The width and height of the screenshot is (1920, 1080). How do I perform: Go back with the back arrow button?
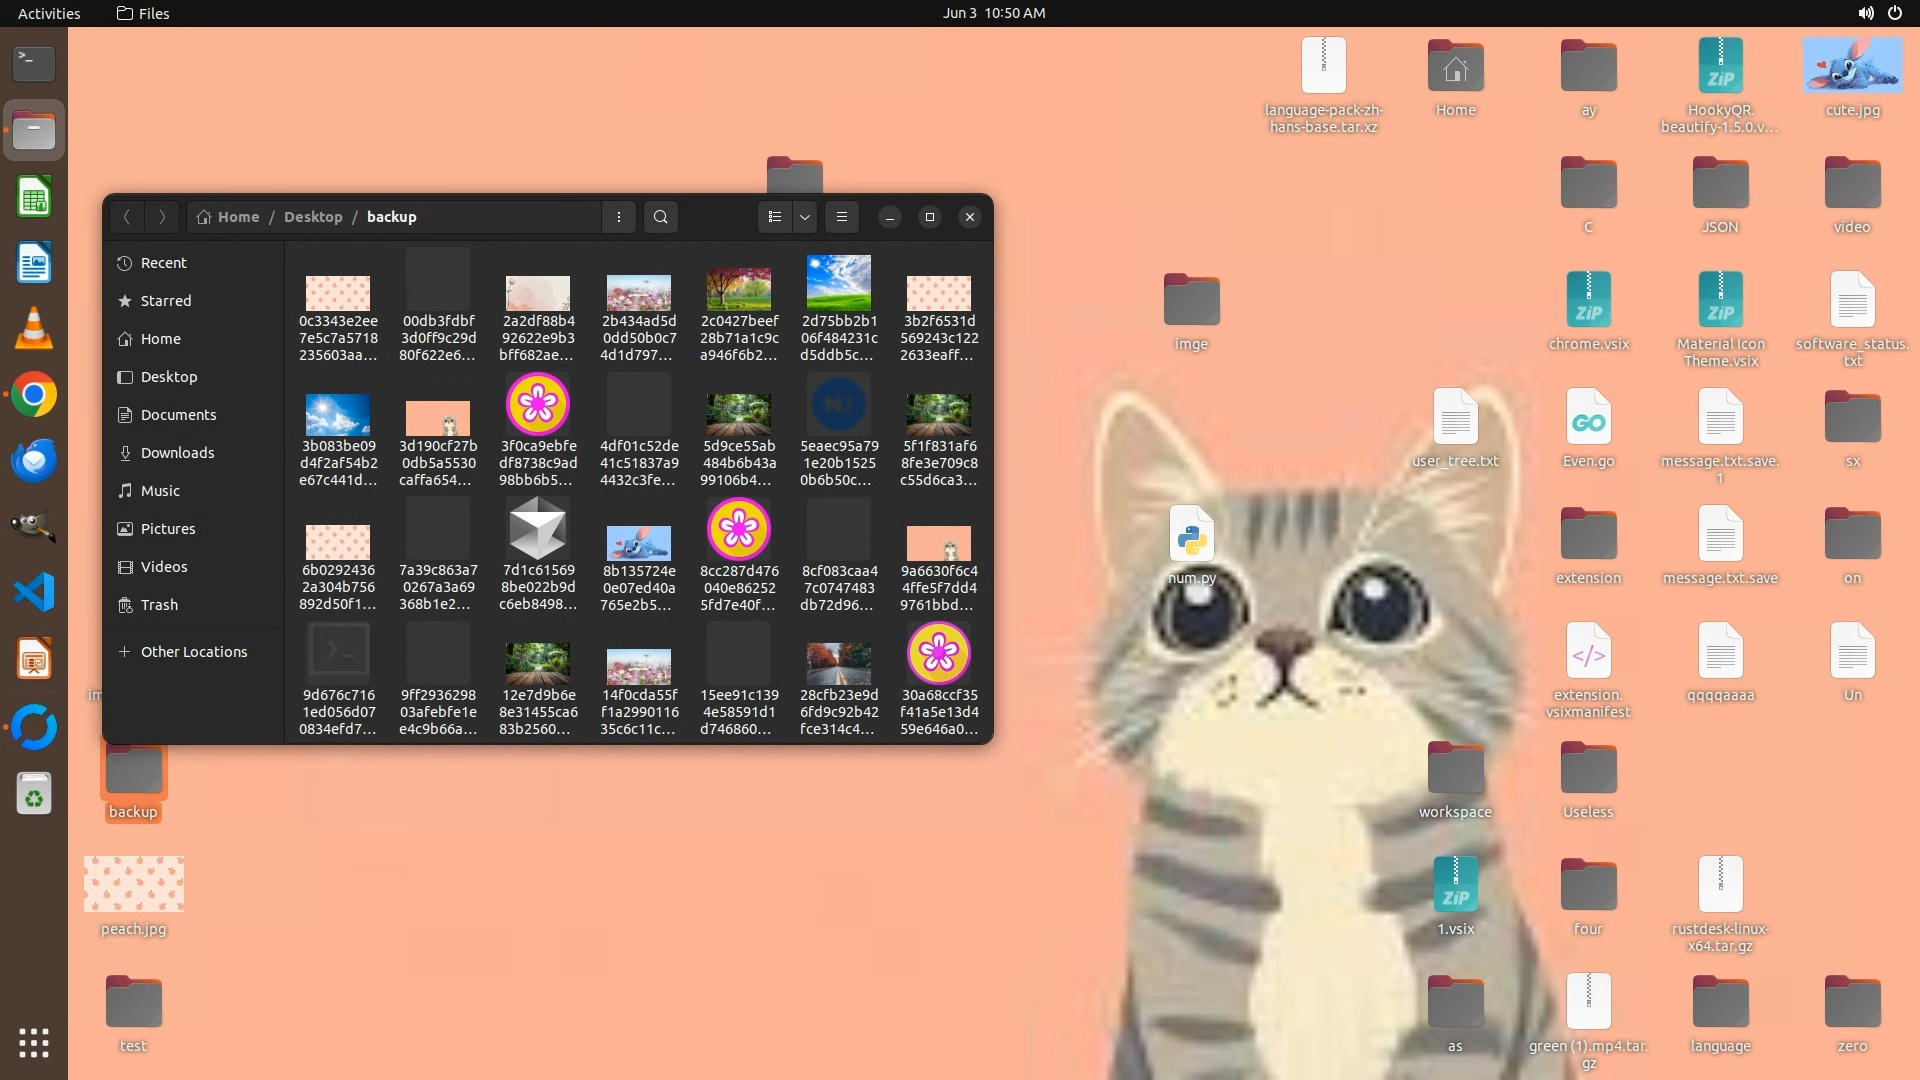127,217
